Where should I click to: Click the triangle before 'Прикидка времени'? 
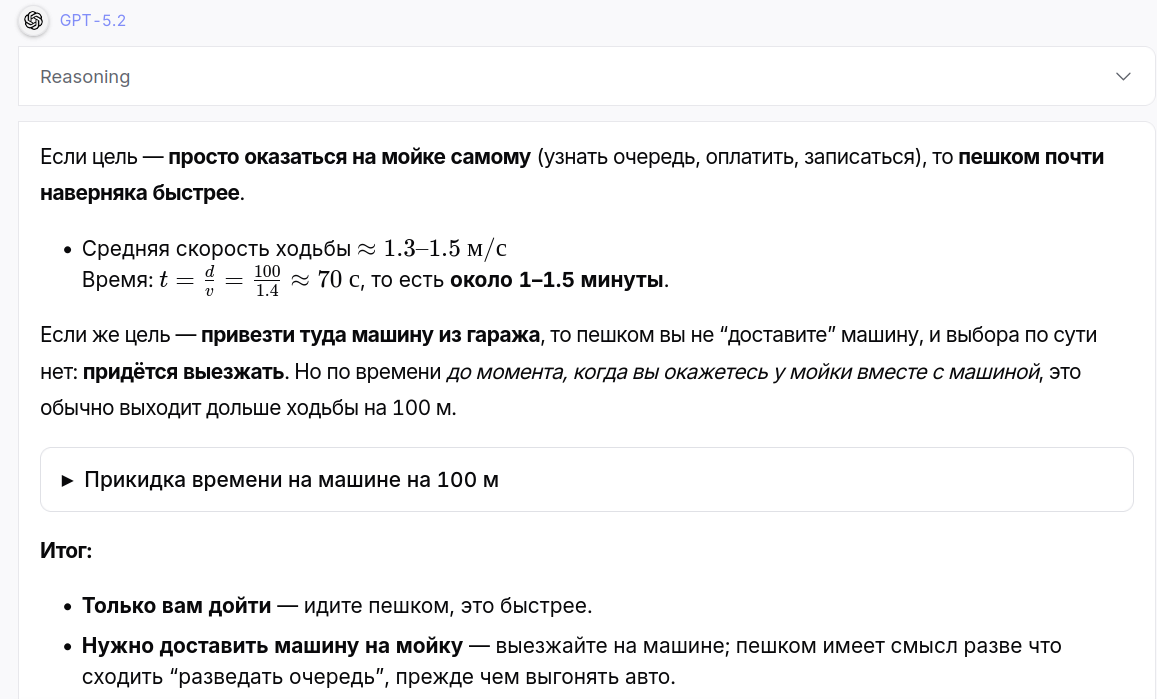pyautogui.click(x=68, y=480)
